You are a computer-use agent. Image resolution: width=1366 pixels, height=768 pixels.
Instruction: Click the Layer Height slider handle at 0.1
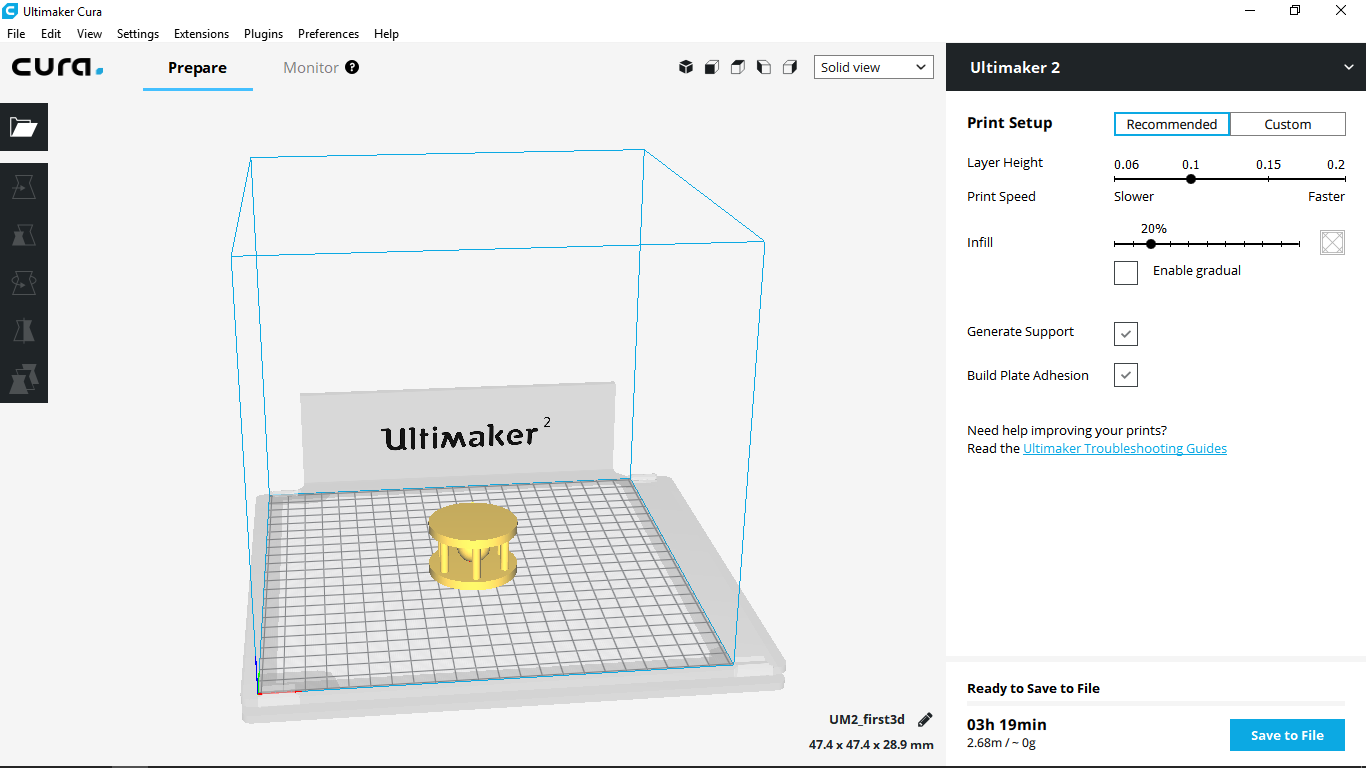tap(1191, 179)
